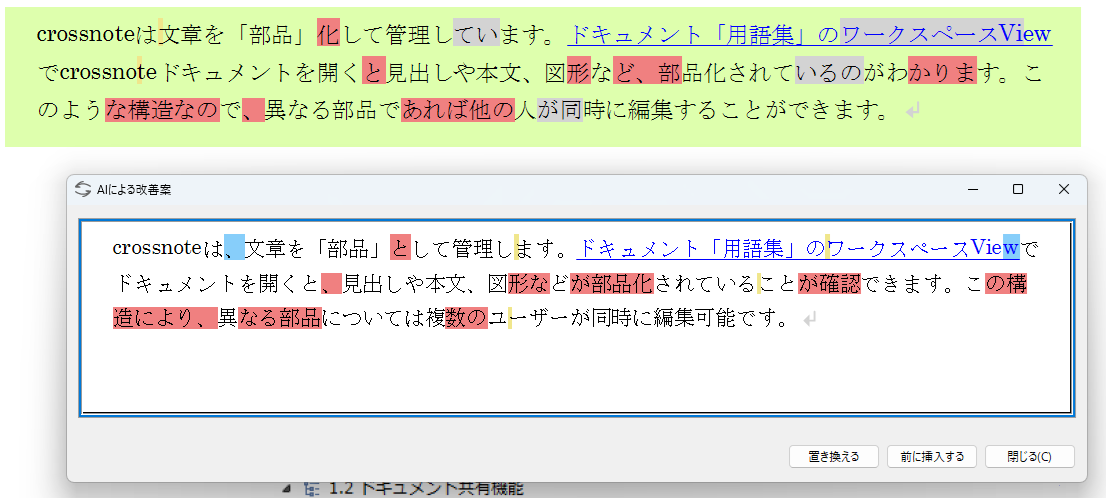Viewport: 1106px width, 498px height.
Task: Click the paragraph end mark in the dialog text
Action: [810, 320]
